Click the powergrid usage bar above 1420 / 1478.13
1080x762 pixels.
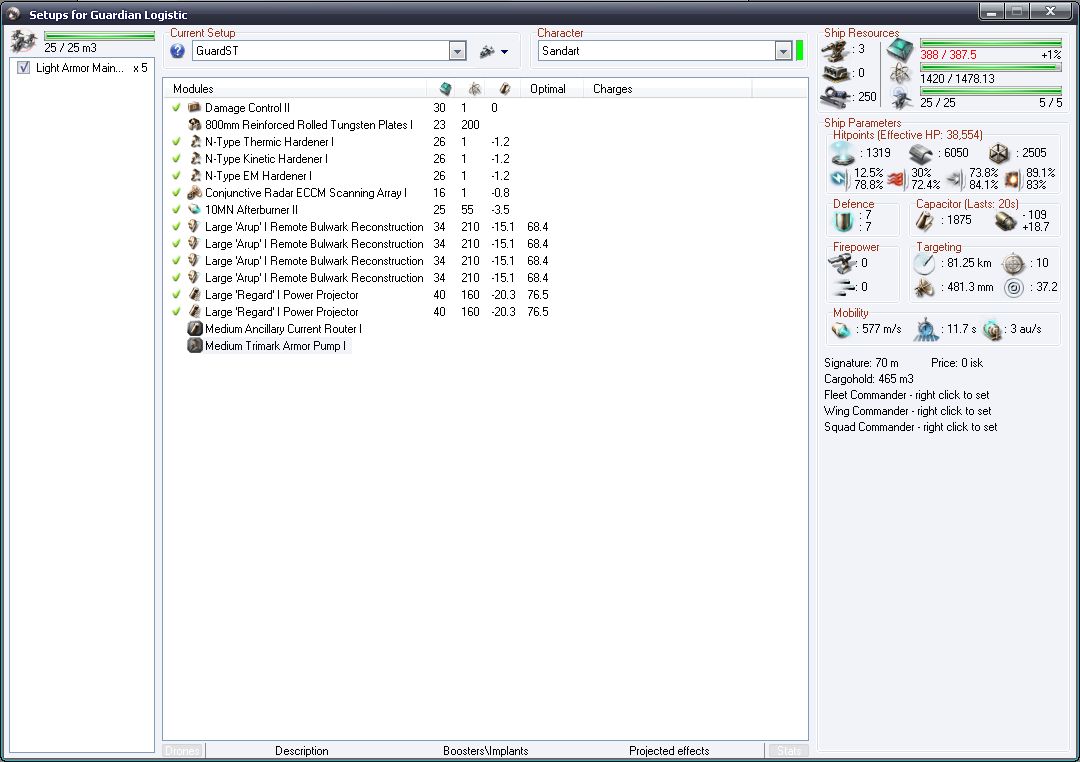pyautogui.click(x=991, y=68)
